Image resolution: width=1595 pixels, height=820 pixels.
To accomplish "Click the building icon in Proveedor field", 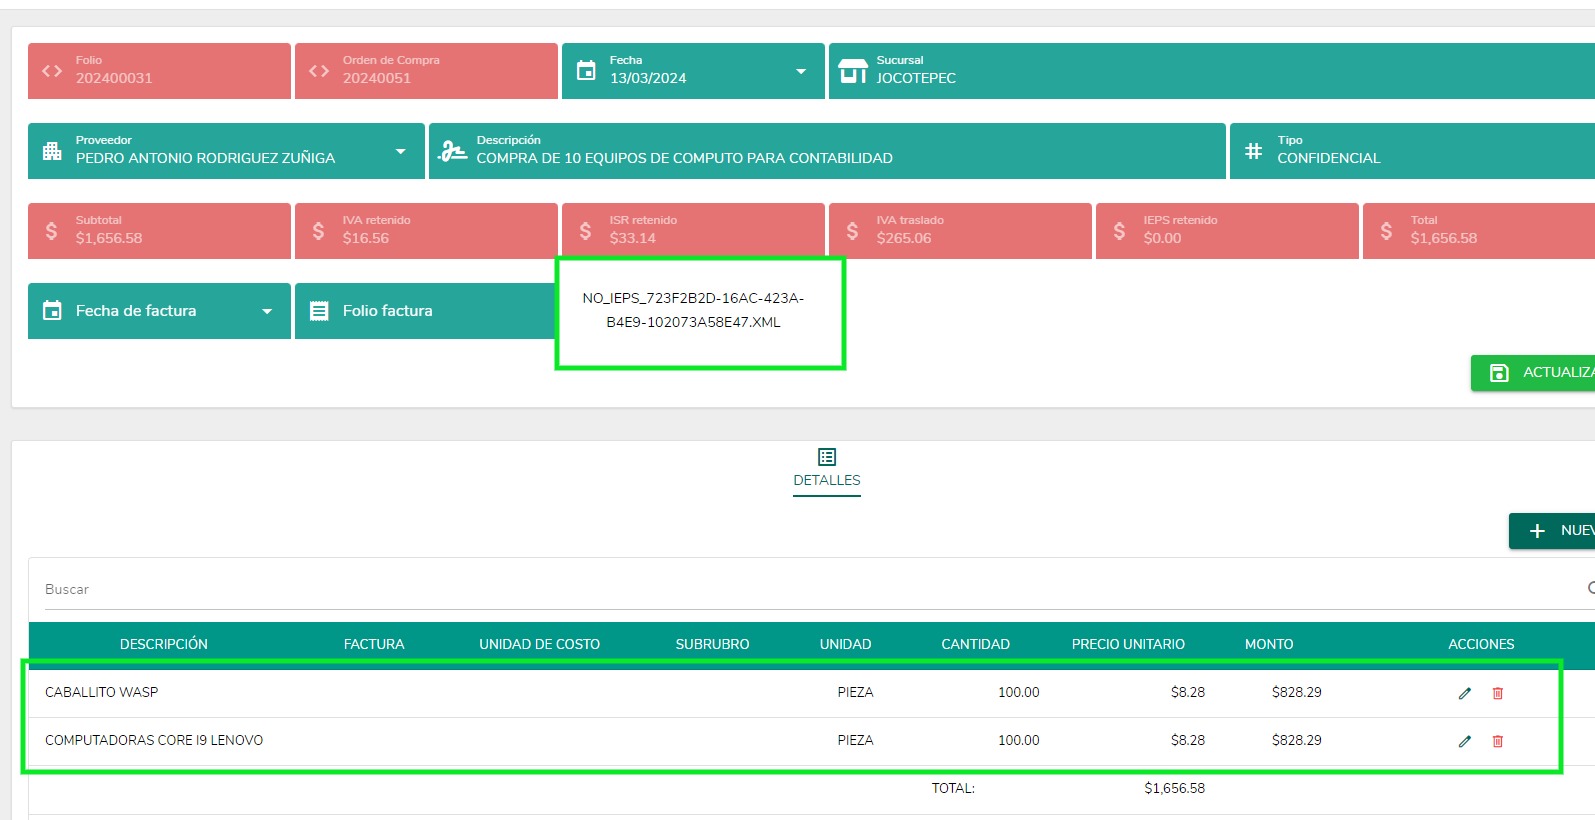I will pyautogui.click(x=52, y=151).
